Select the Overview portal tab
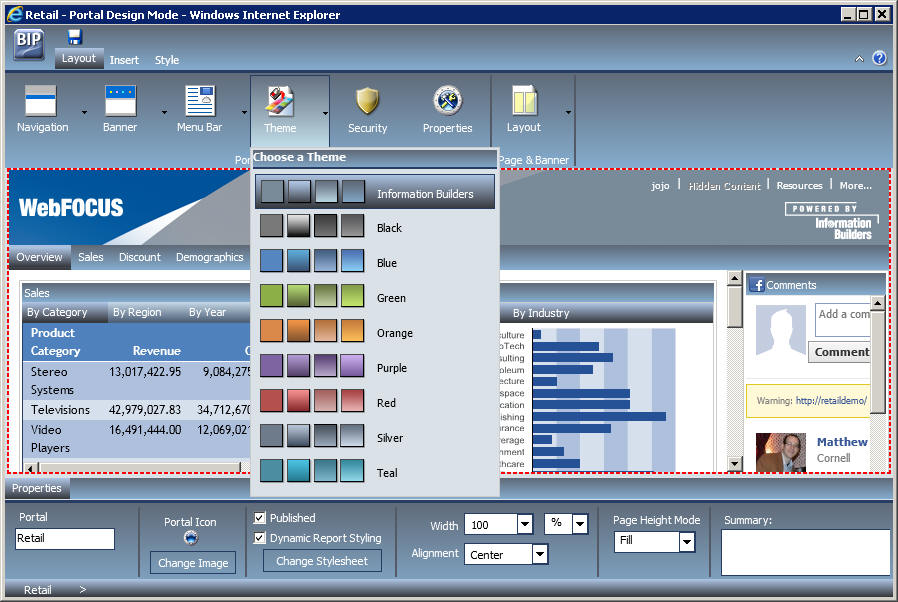The image size is (898, 602). tap(39, 257)
